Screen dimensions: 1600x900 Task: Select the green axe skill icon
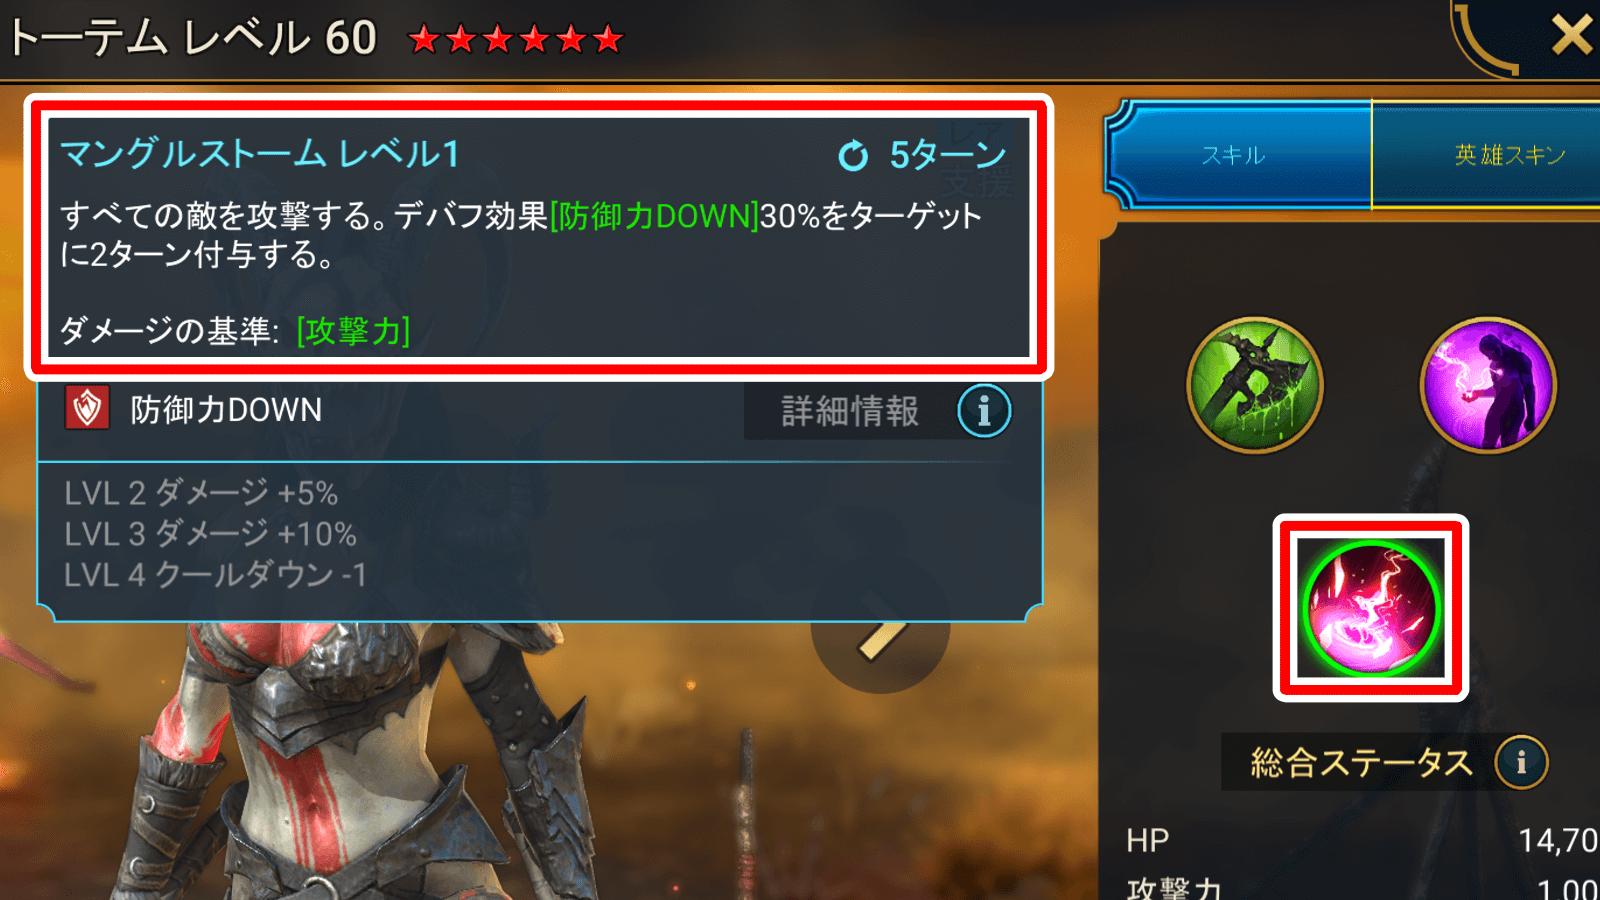pyautogui.click(x=1255, y=385)
